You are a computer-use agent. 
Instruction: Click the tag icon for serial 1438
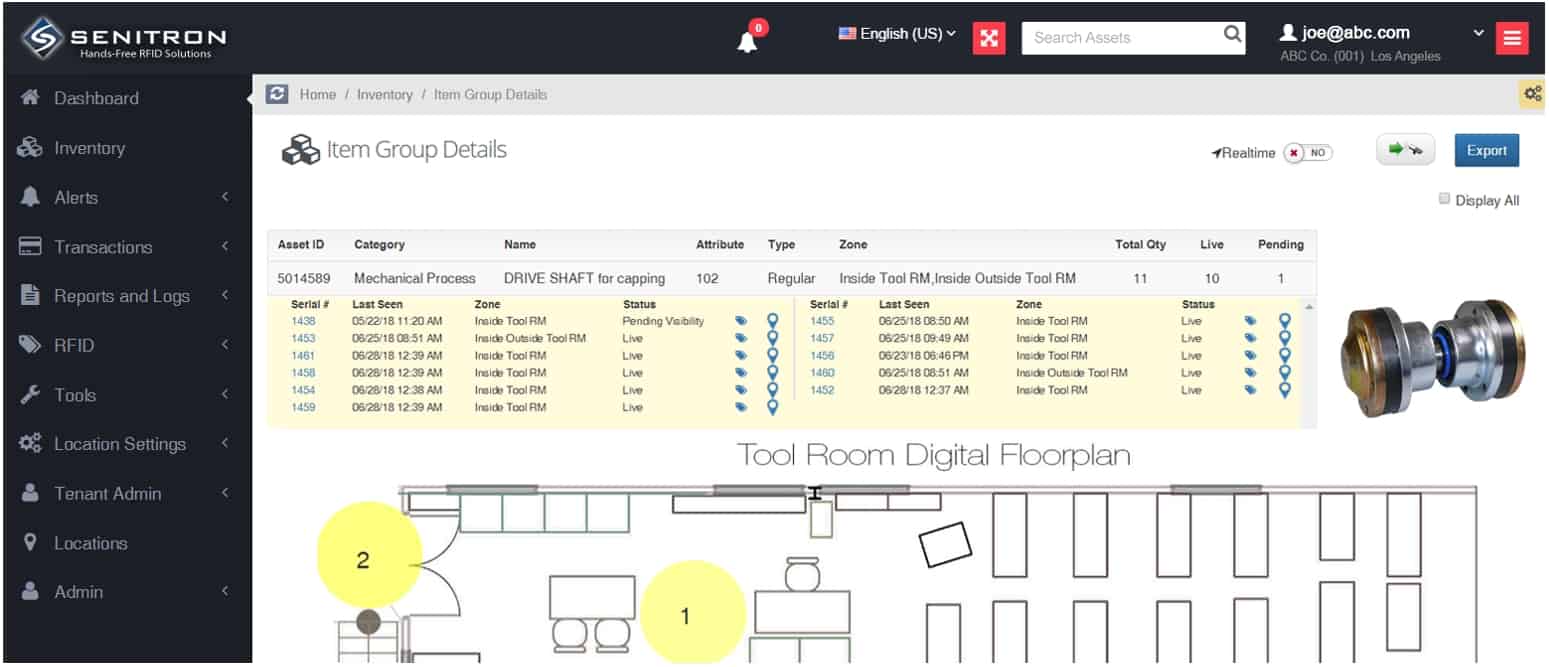coord(741,321)
